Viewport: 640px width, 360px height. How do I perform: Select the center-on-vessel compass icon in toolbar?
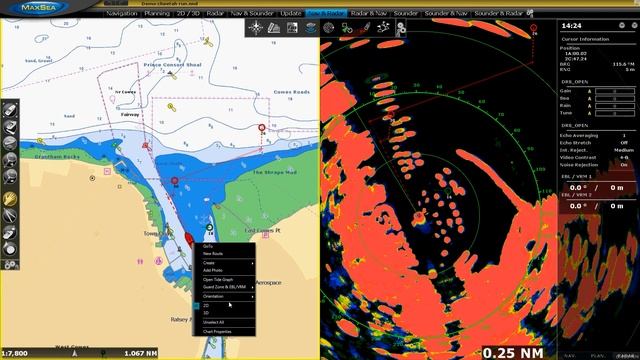tap(256, 28)
